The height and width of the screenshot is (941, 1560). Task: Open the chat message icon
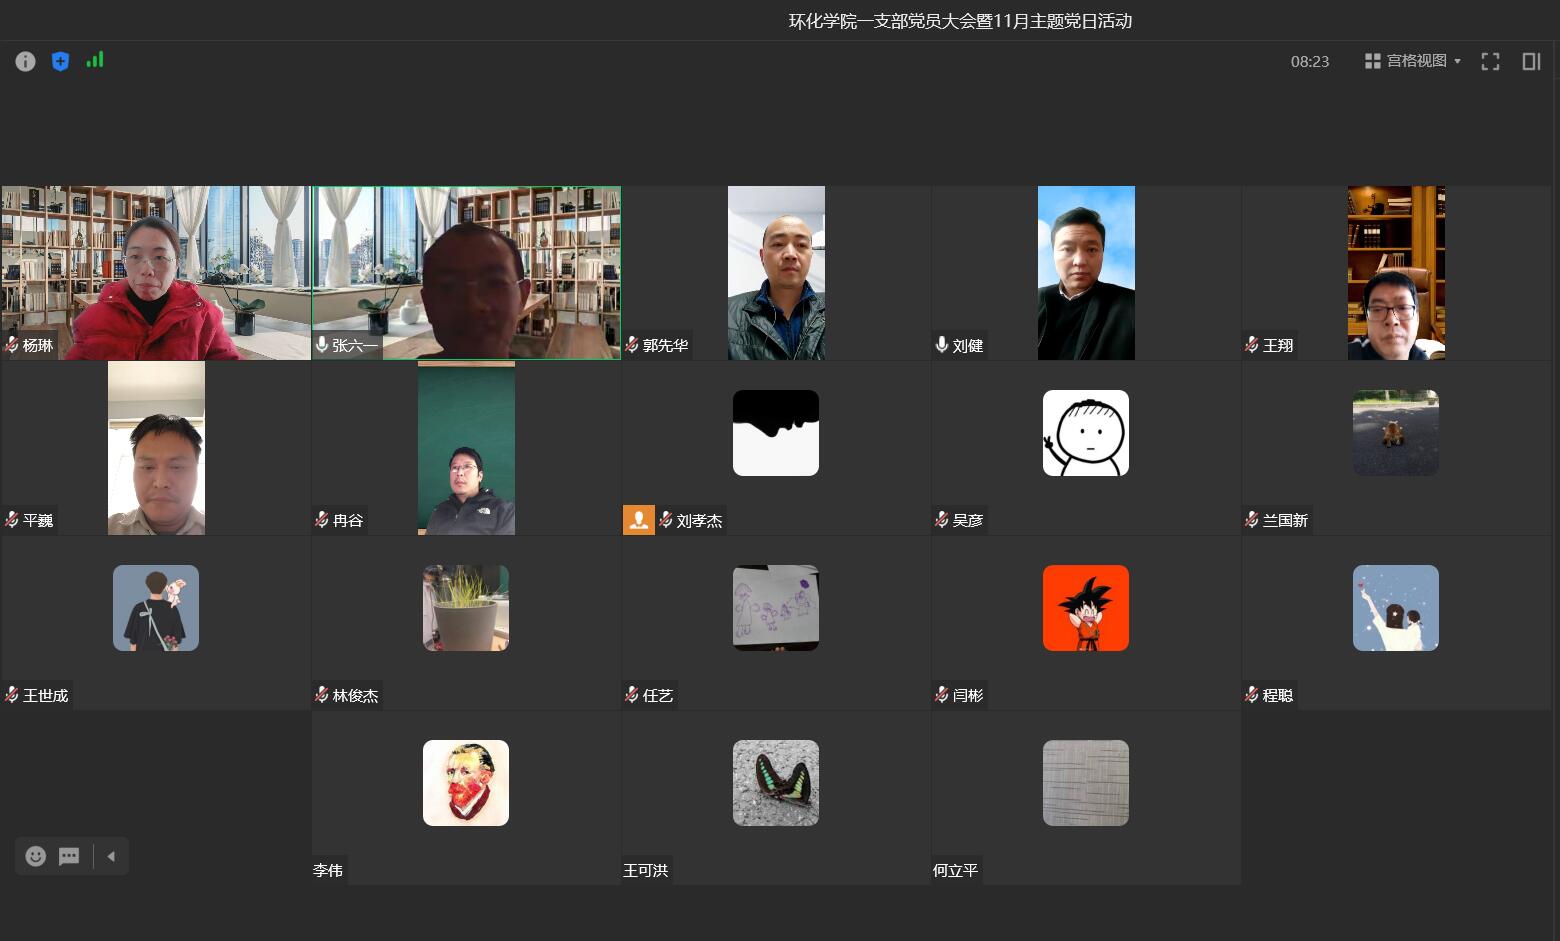pyautogui.click(x=69, y=856)
